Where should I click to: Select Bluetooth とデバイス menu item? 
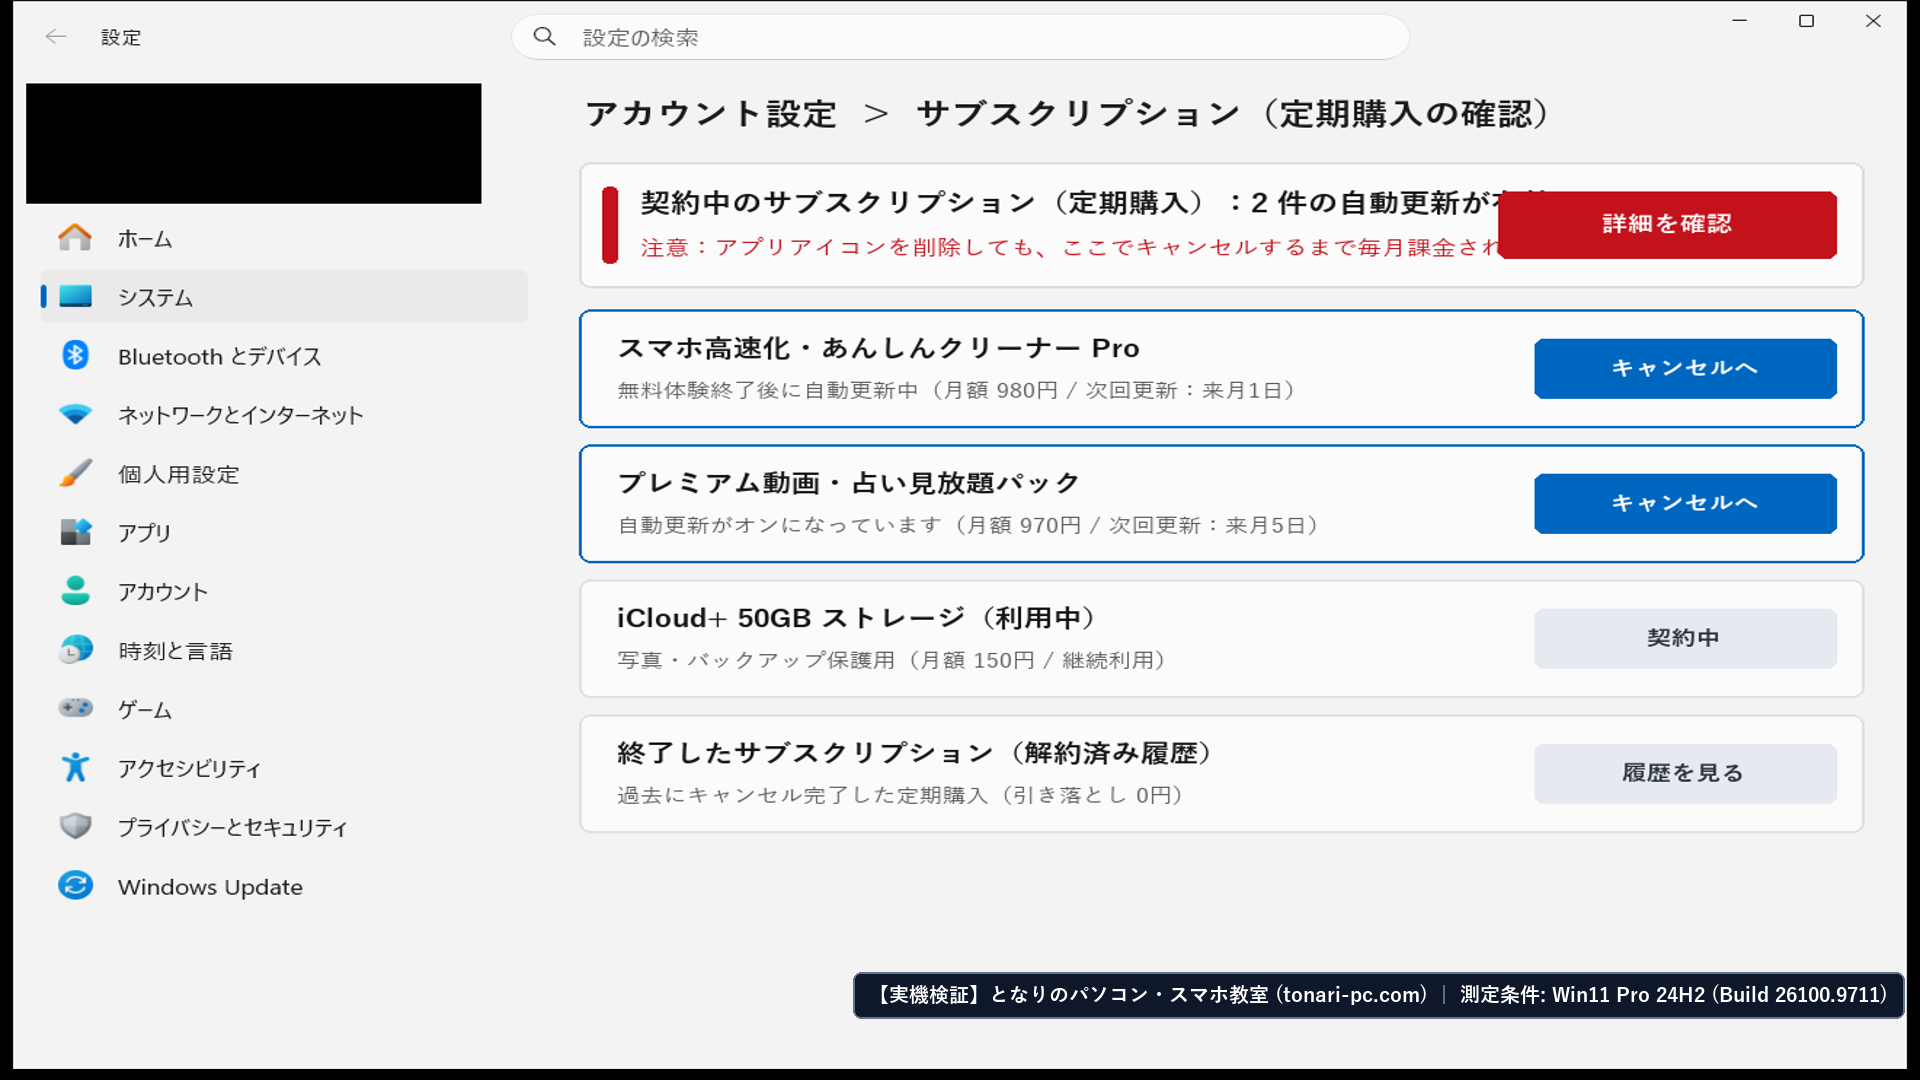coord(284,356)
